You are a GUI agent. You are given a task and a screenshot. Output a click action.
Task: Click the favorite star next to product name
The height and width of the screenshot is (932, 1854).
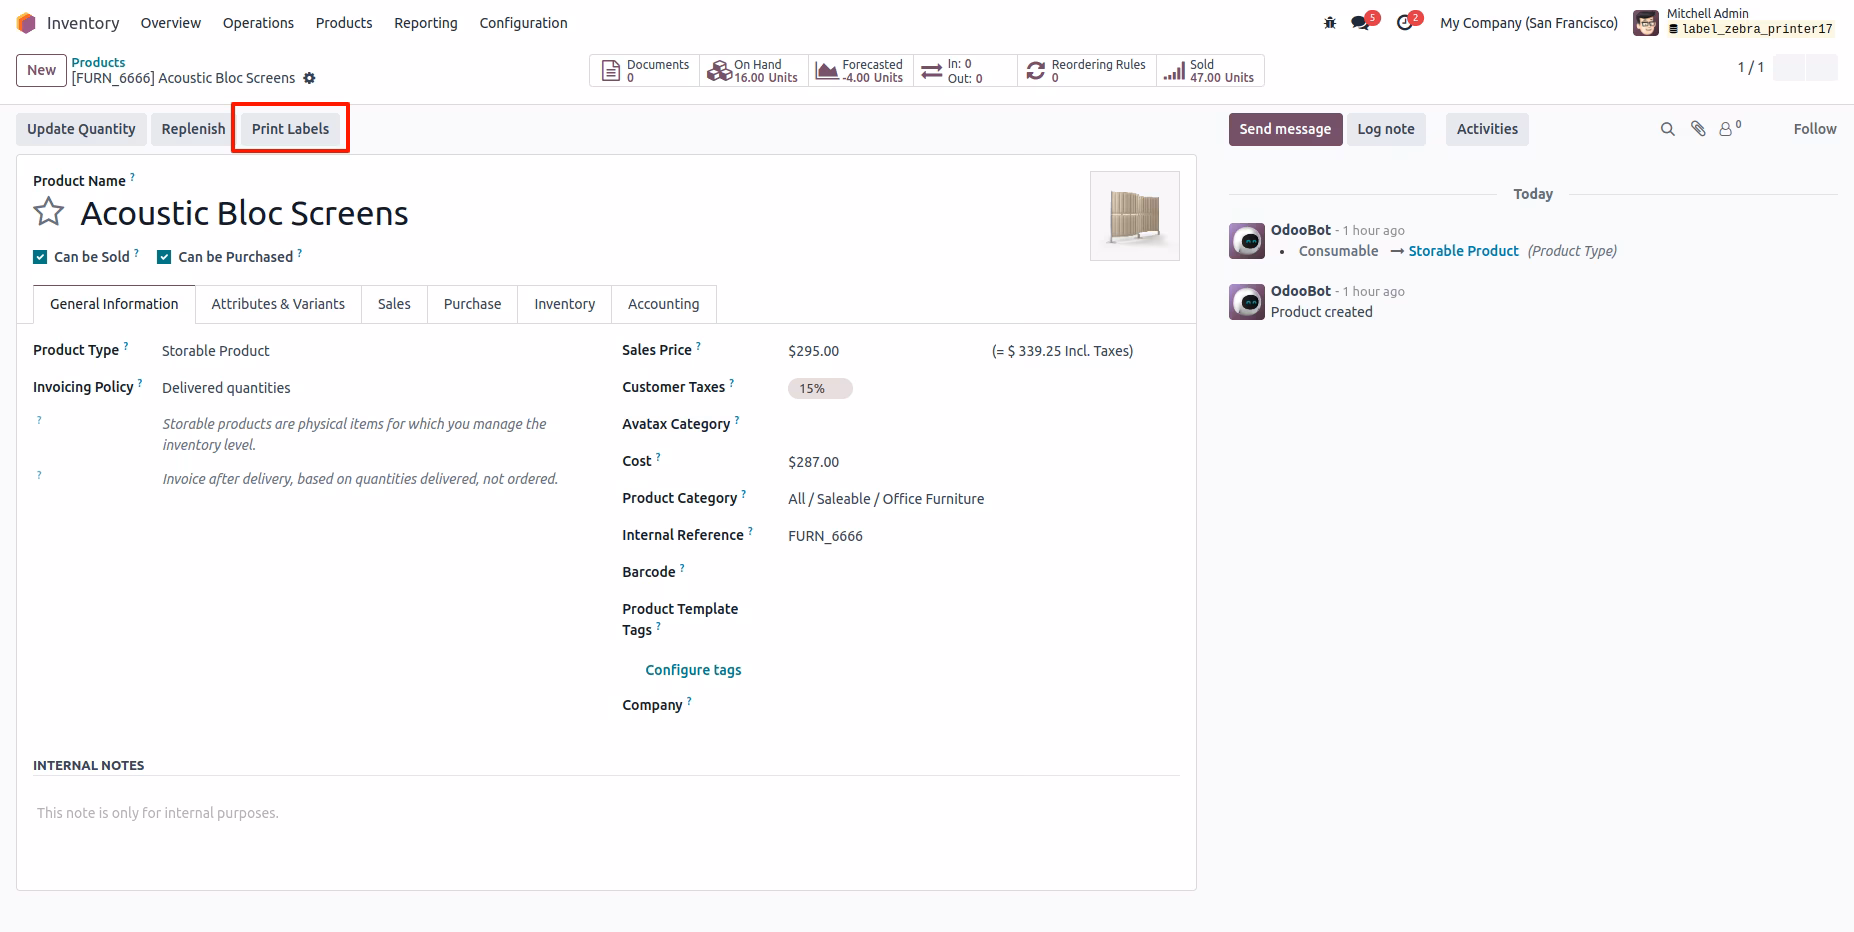click(x=49, y=212)
